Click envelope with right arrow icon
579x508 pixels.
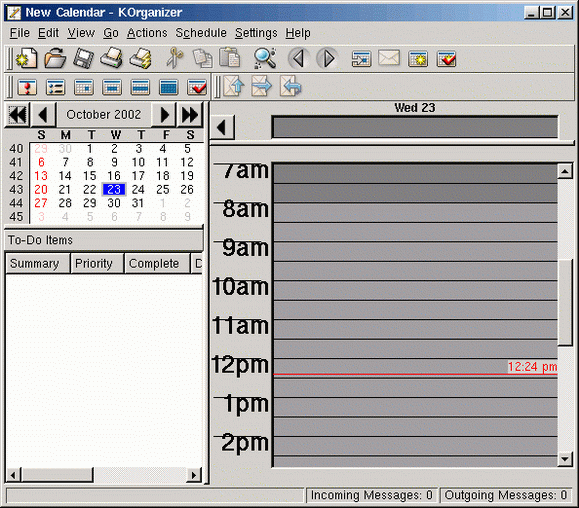261,86
